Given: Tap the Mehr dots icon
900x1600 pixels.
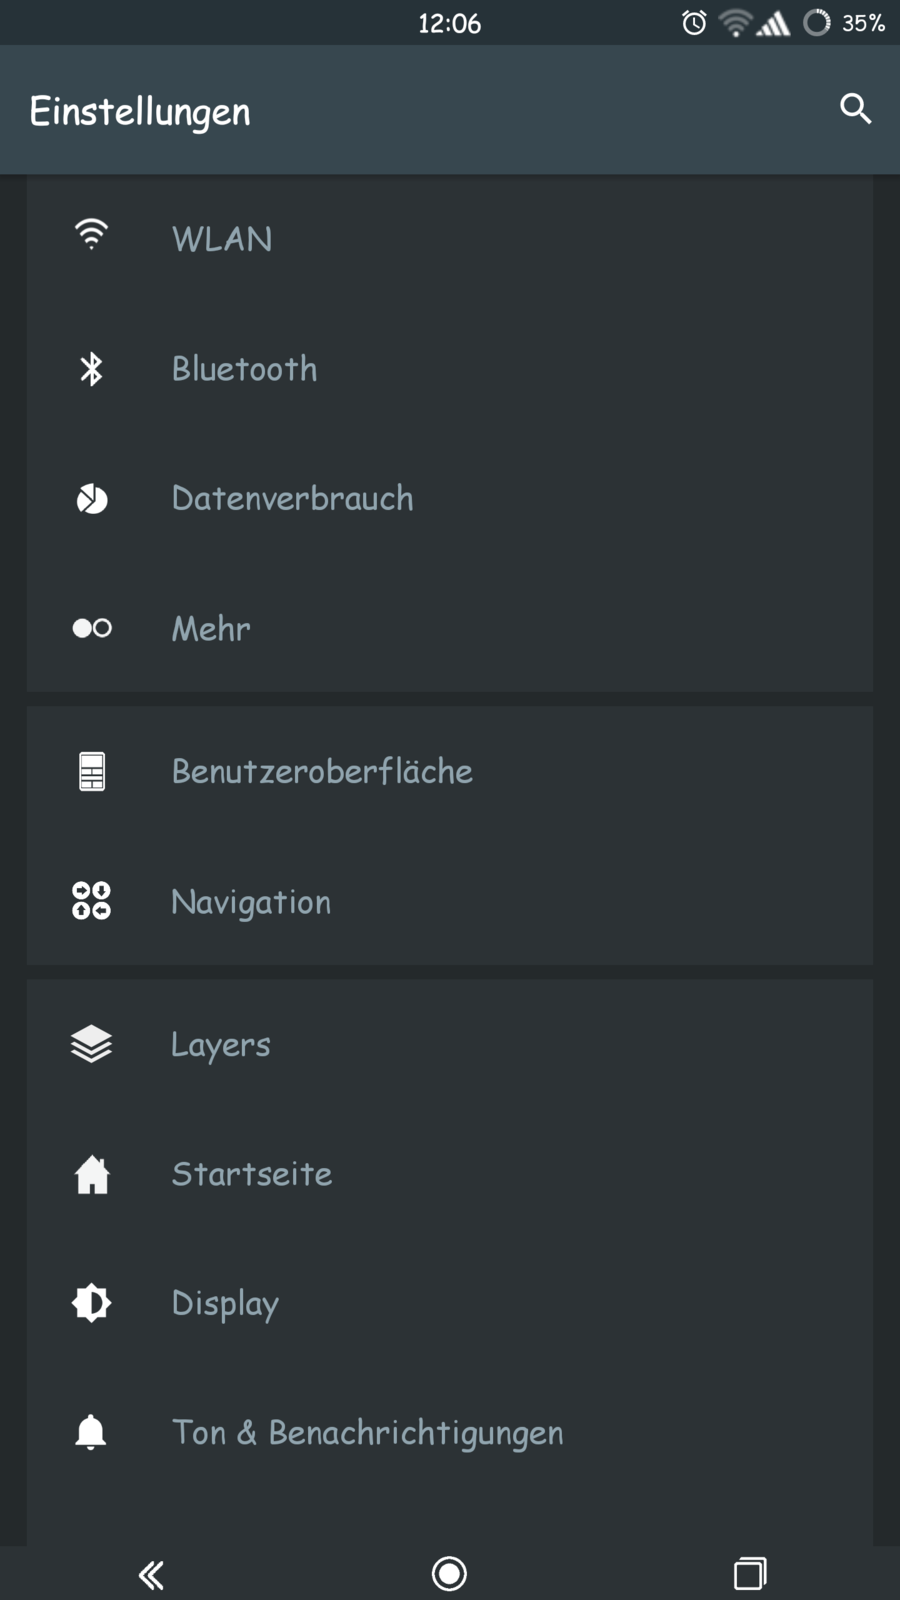Looking at the screenshot, I should click(91, 628).
